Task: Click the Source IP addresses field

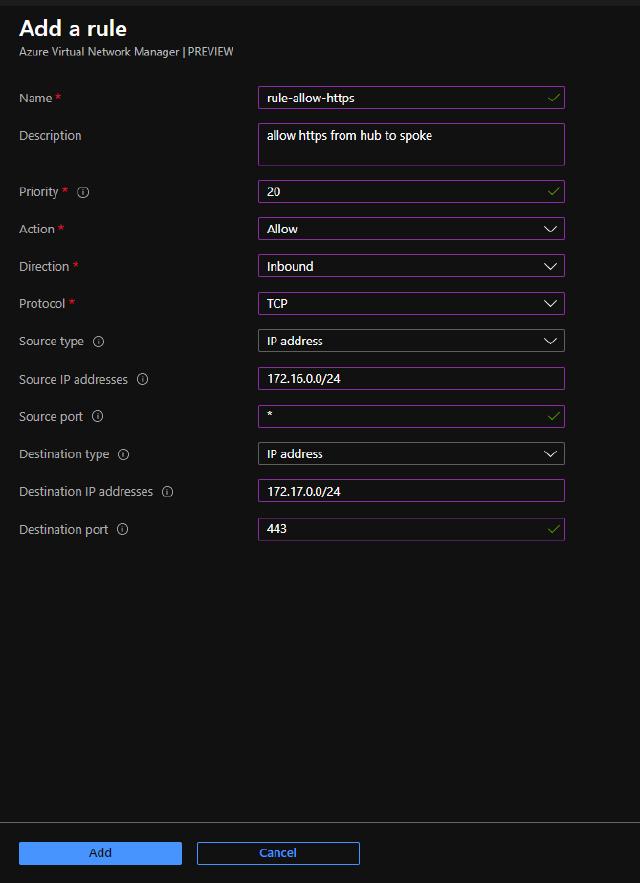Action: tap(411, 379)
